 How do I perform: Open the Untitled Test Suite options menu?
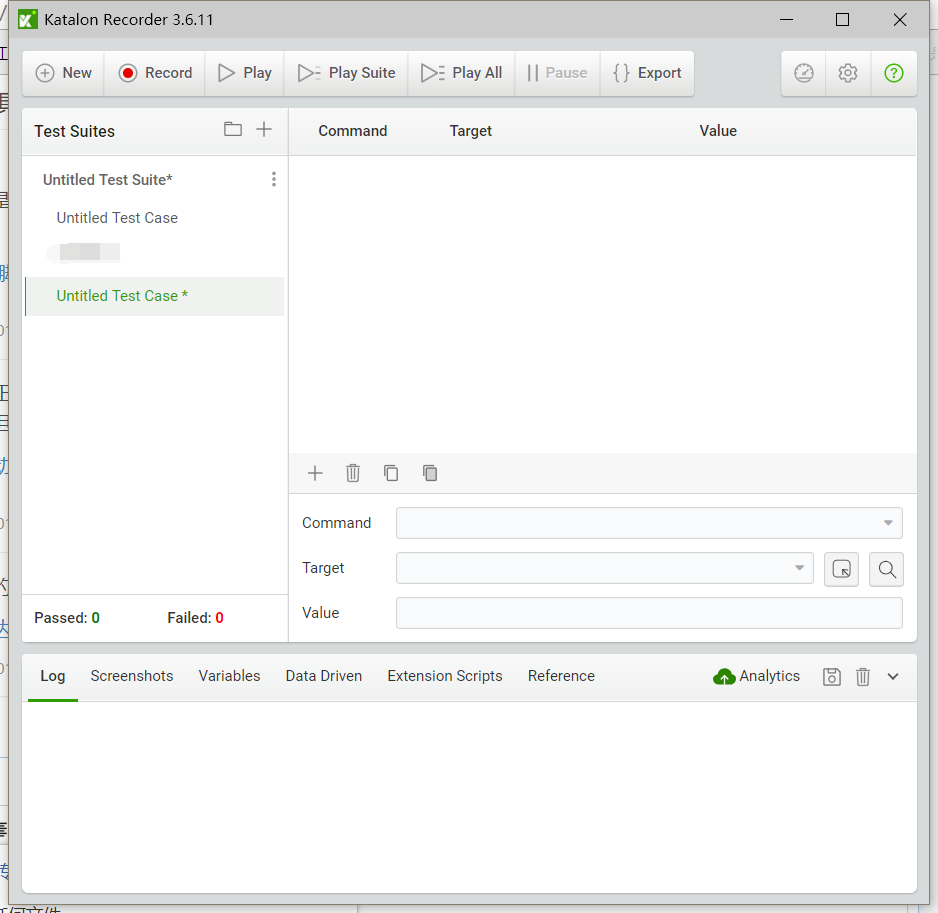273,179
